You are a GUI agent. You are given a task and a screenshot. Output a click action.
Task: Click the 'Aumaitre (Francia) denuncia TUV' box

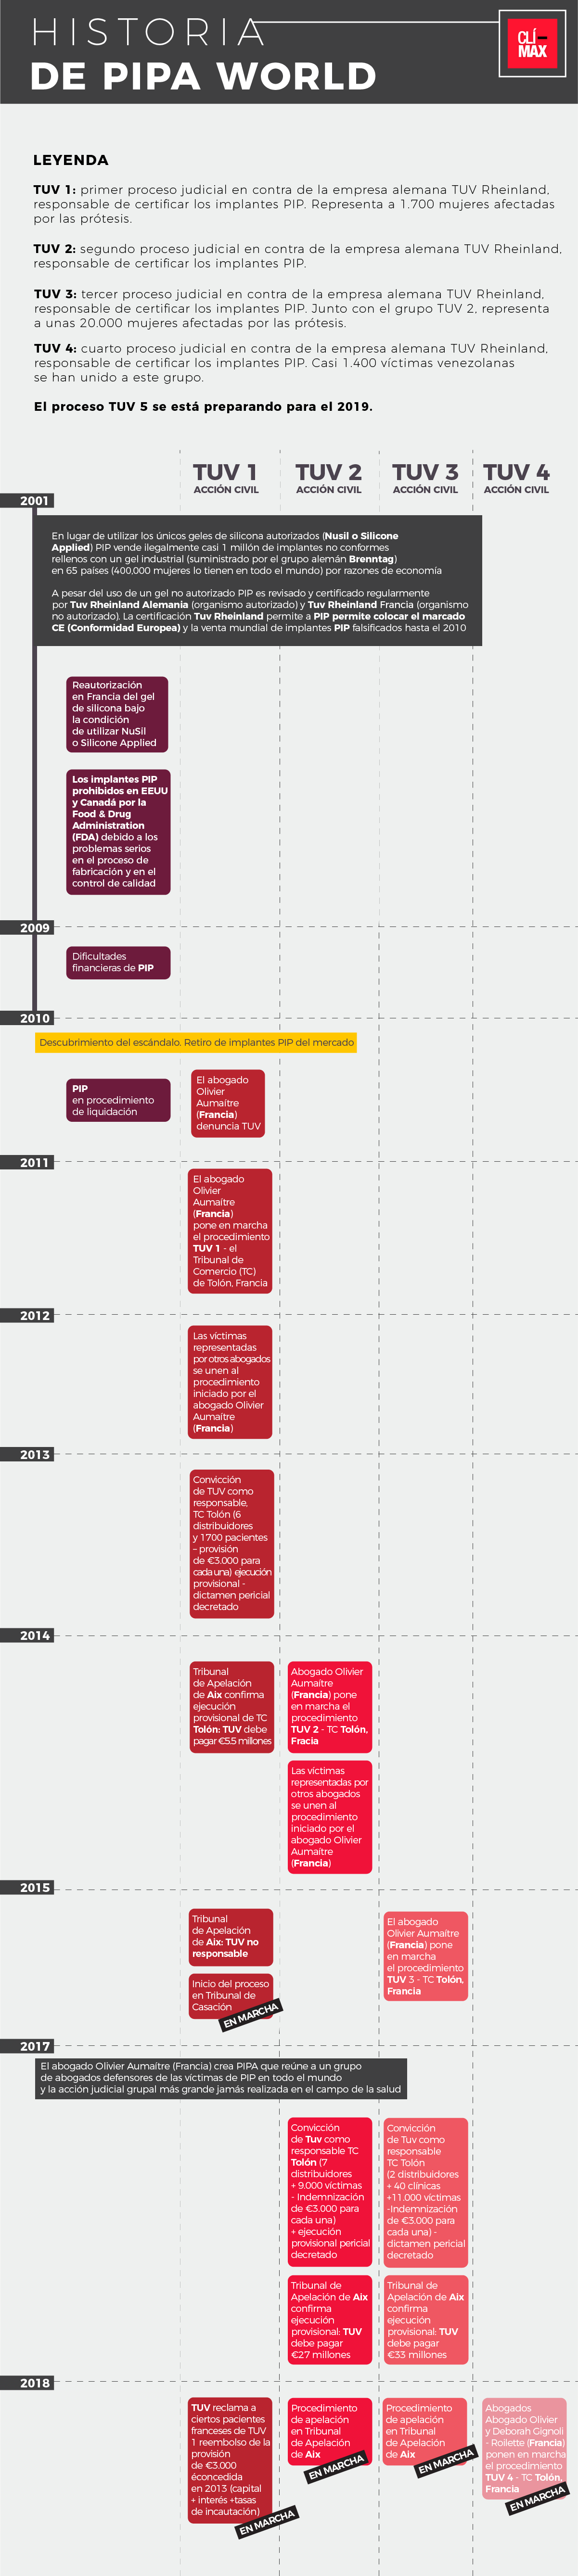228,1103
